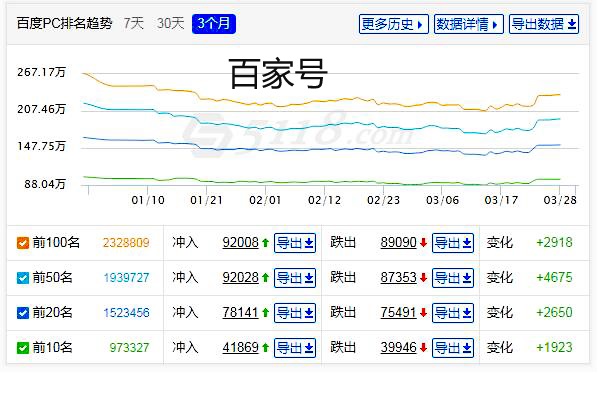Open the 87353 跌出 link

398,278
